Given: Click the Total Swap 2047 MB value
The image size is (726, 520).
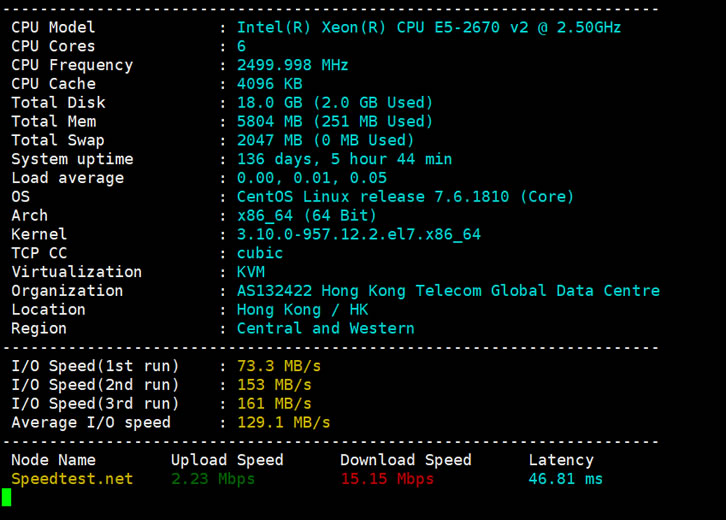Looking at the screenshot, I should pyautogui.click(x=325, y=140).
